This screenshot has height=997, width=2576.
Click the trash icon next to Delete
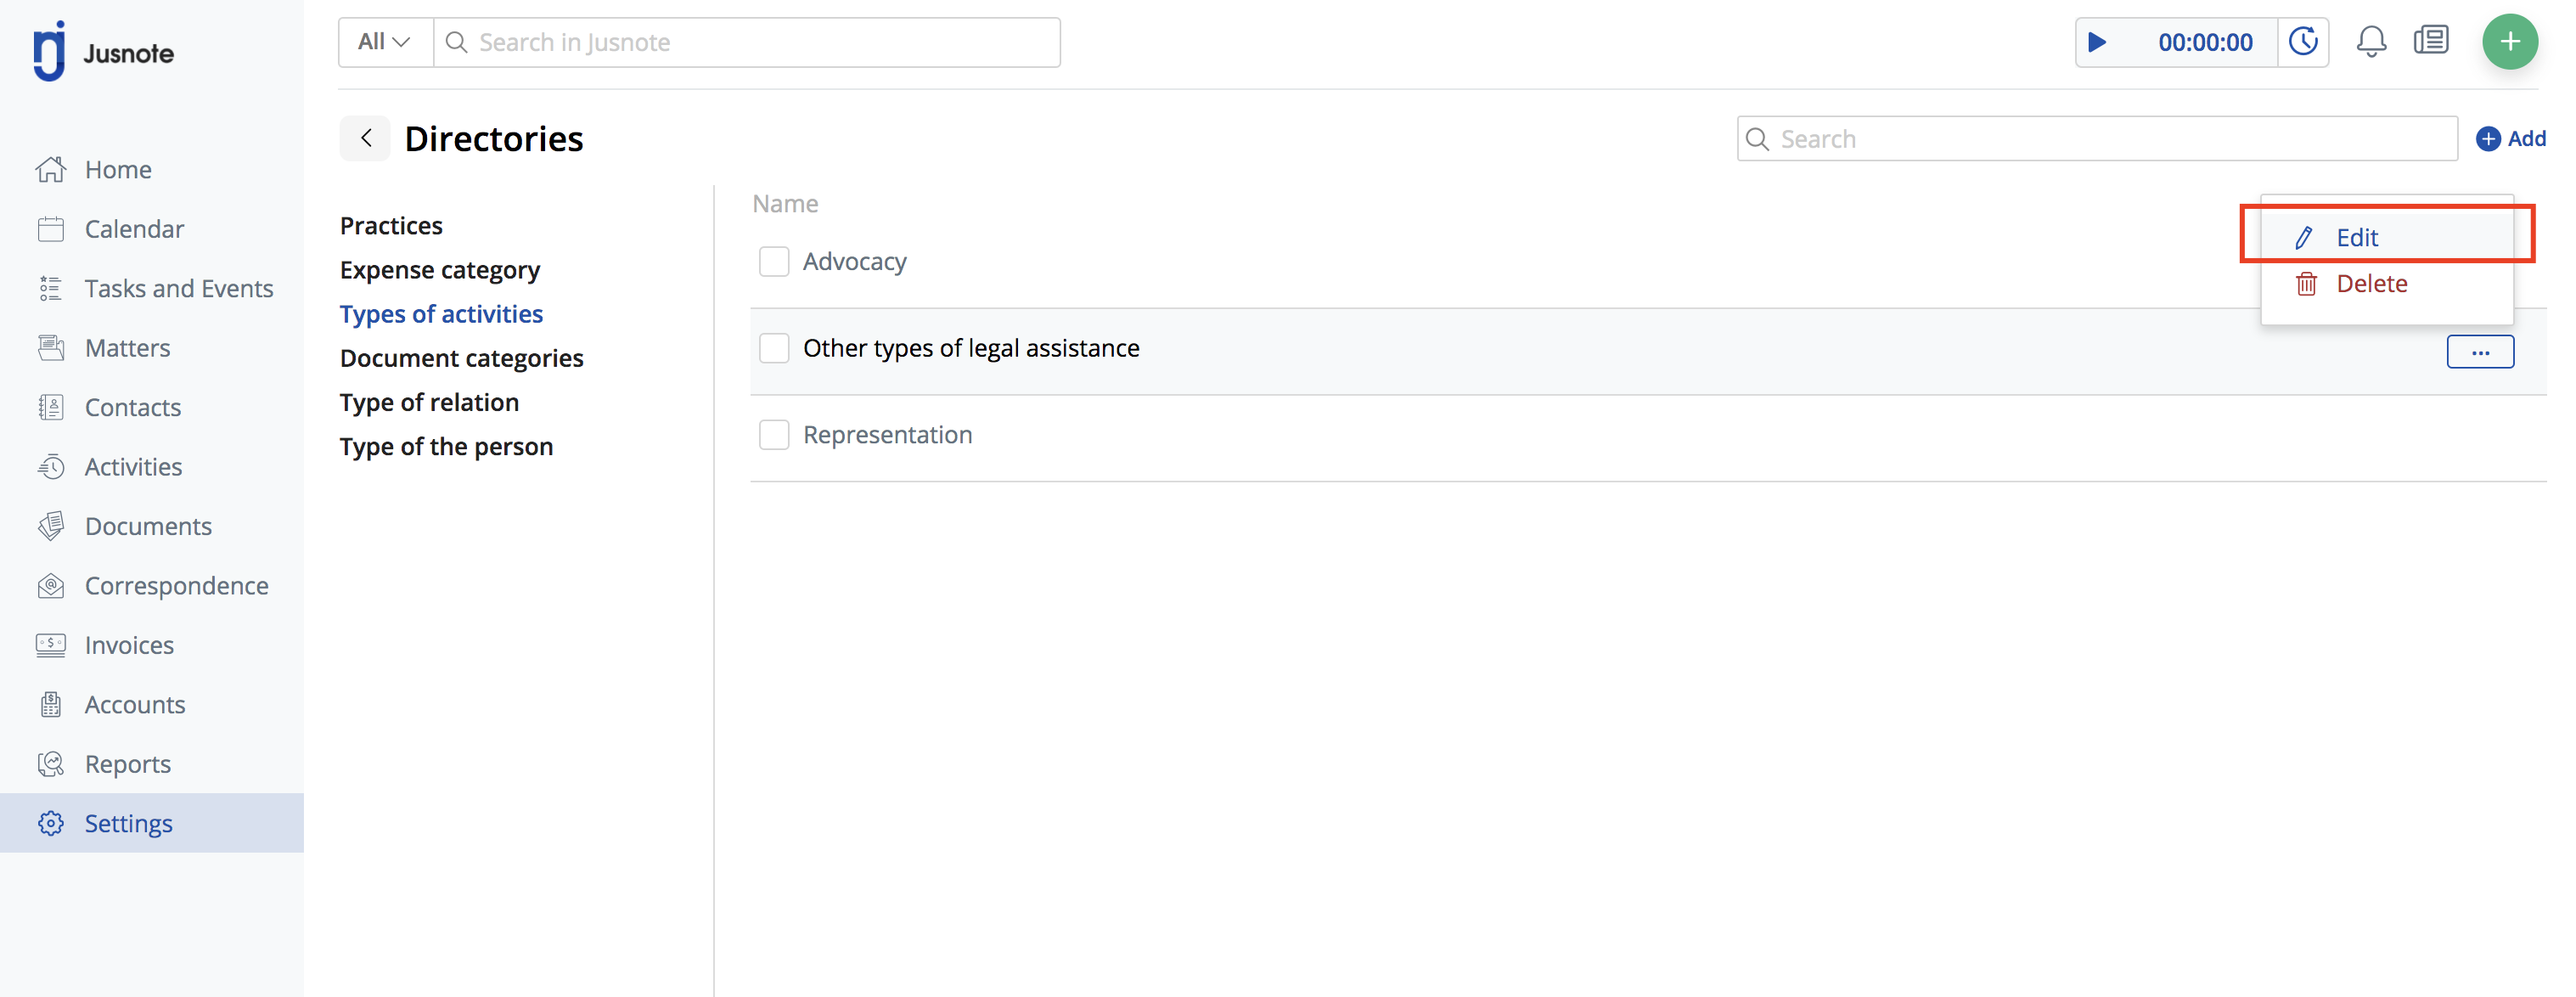[2306, 284]
